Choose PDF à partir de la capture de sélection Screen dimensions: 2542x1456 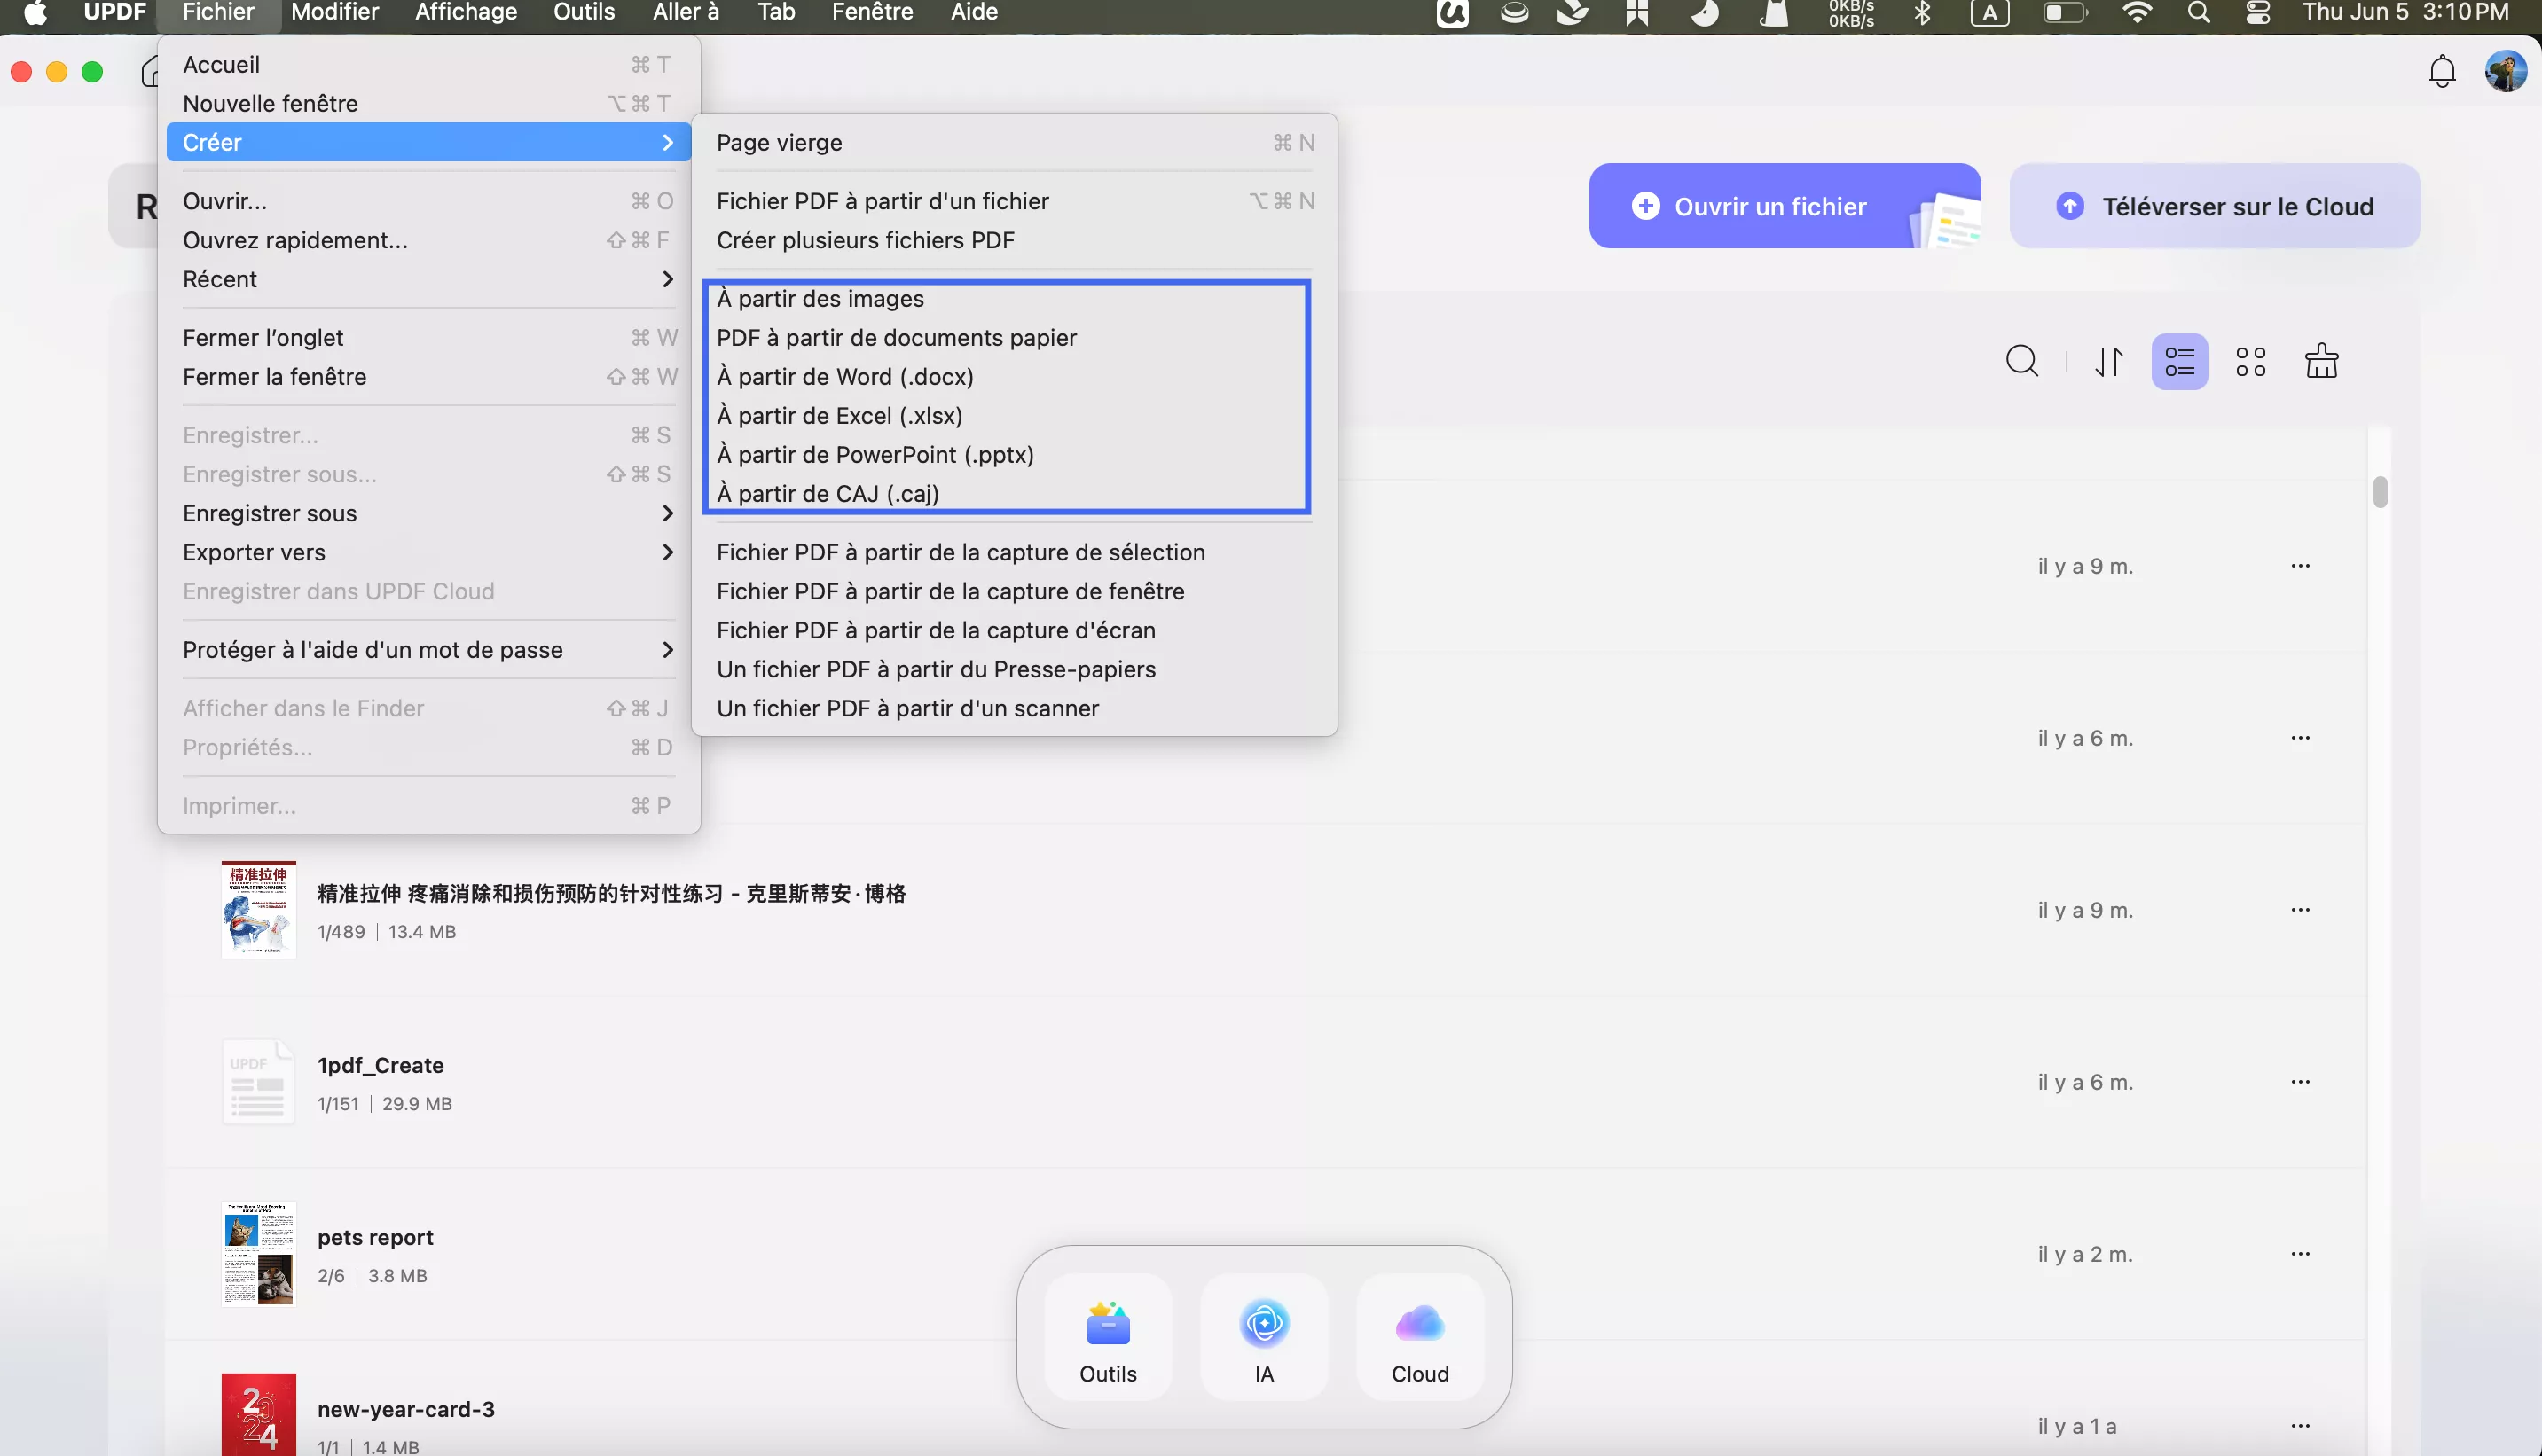tap(1014, 552)
